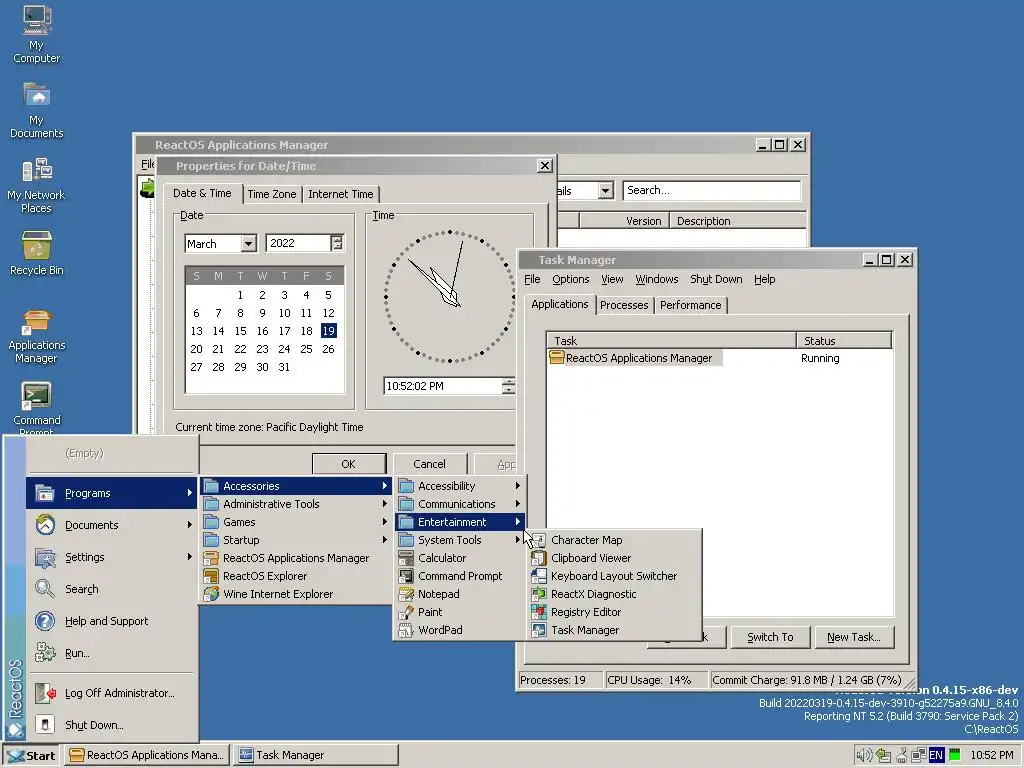Viewport: 1024px width, 768px height.
Task: Click Task Manager icon in System Tools submenu
Action: tap(539, 630)
